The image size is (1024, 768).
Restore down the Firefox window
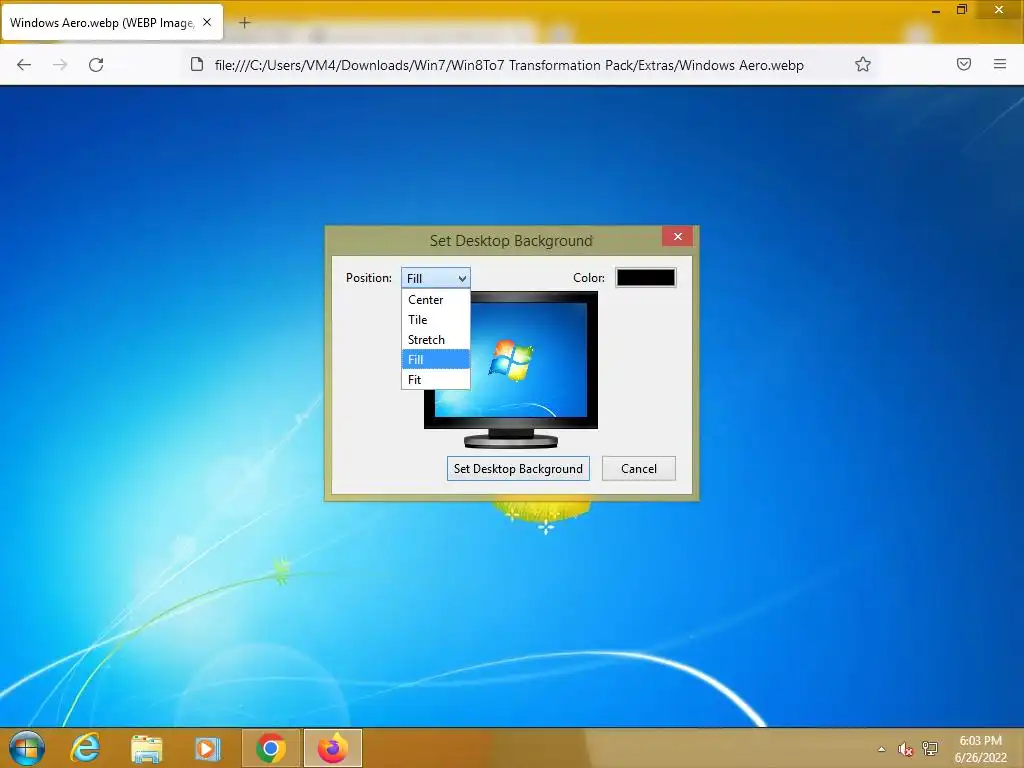(962, 10)
